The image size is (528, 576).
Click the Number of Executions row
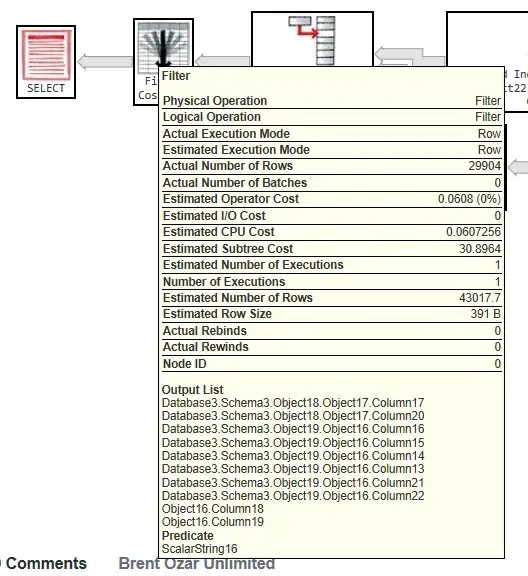[332, 282]
